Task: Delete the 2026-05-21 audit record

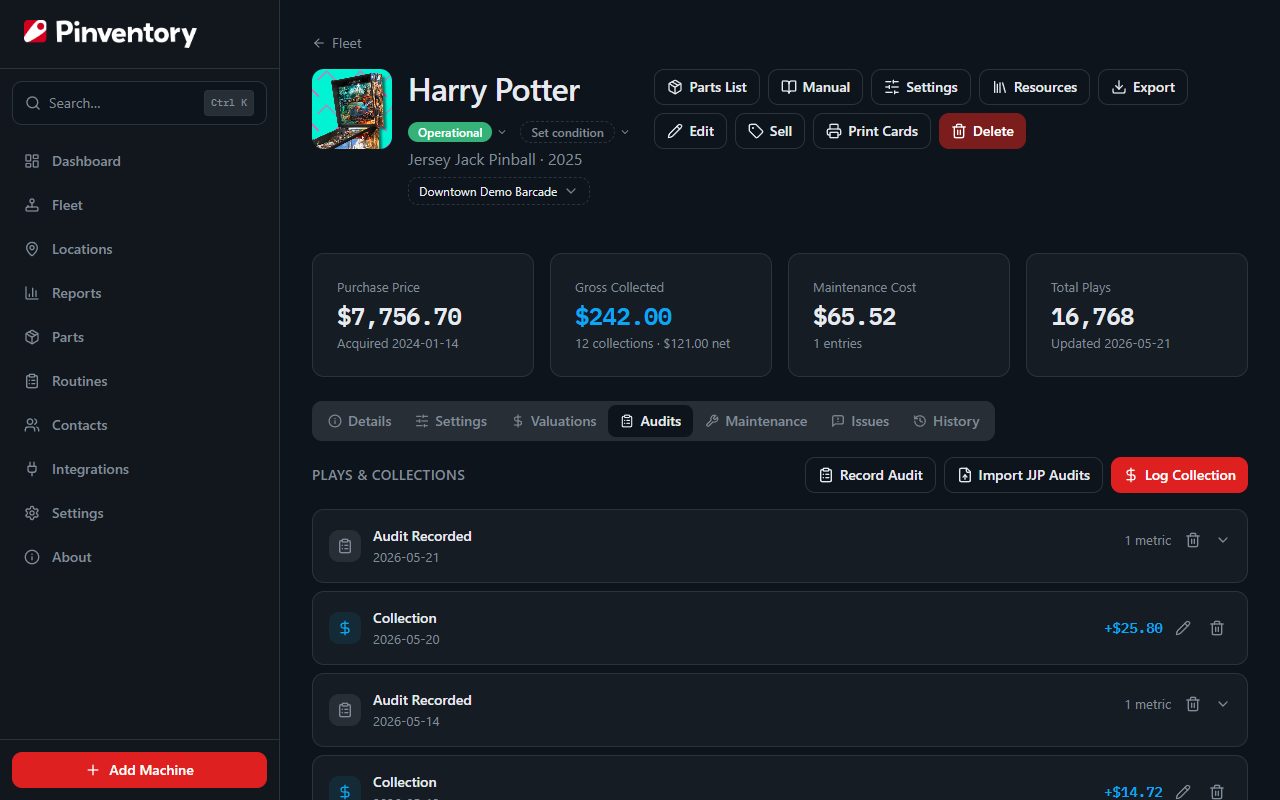Action: tap(1193, 540)
